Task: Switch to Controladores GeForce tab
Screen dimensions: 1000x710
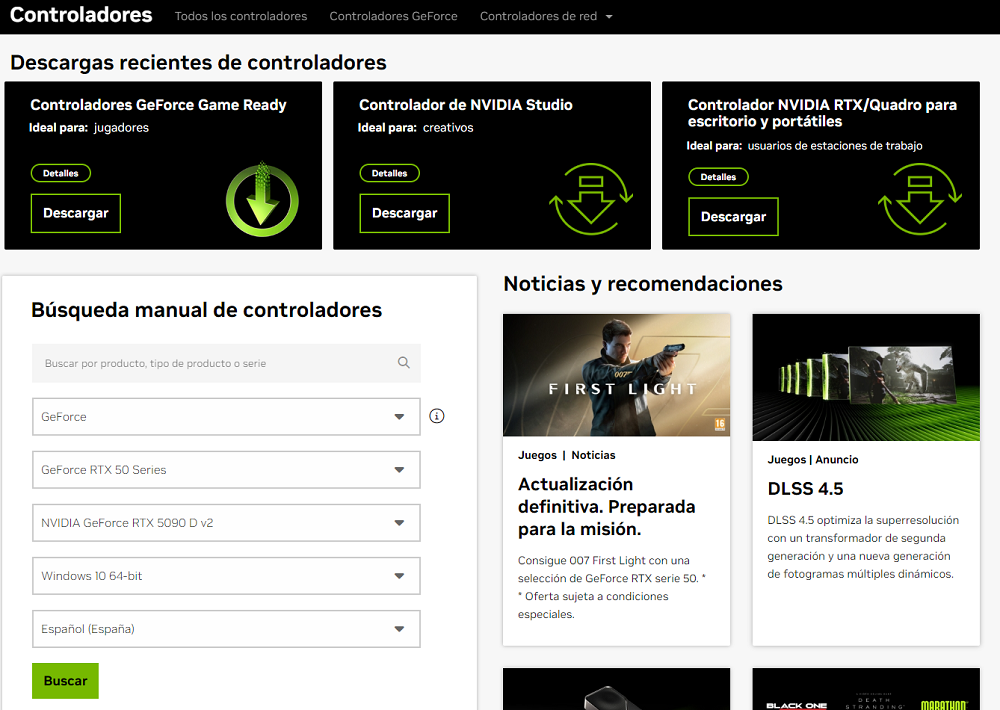Action: pyautogui.click(x=393, y=16)
